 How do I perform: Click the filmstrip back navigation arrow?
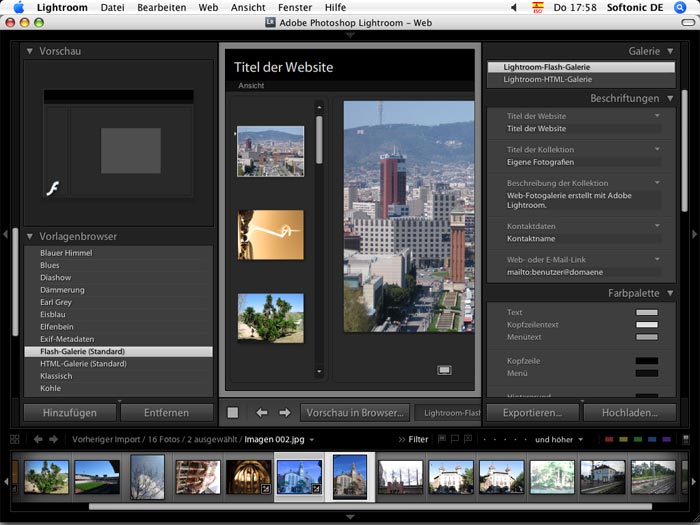[38, 439]
